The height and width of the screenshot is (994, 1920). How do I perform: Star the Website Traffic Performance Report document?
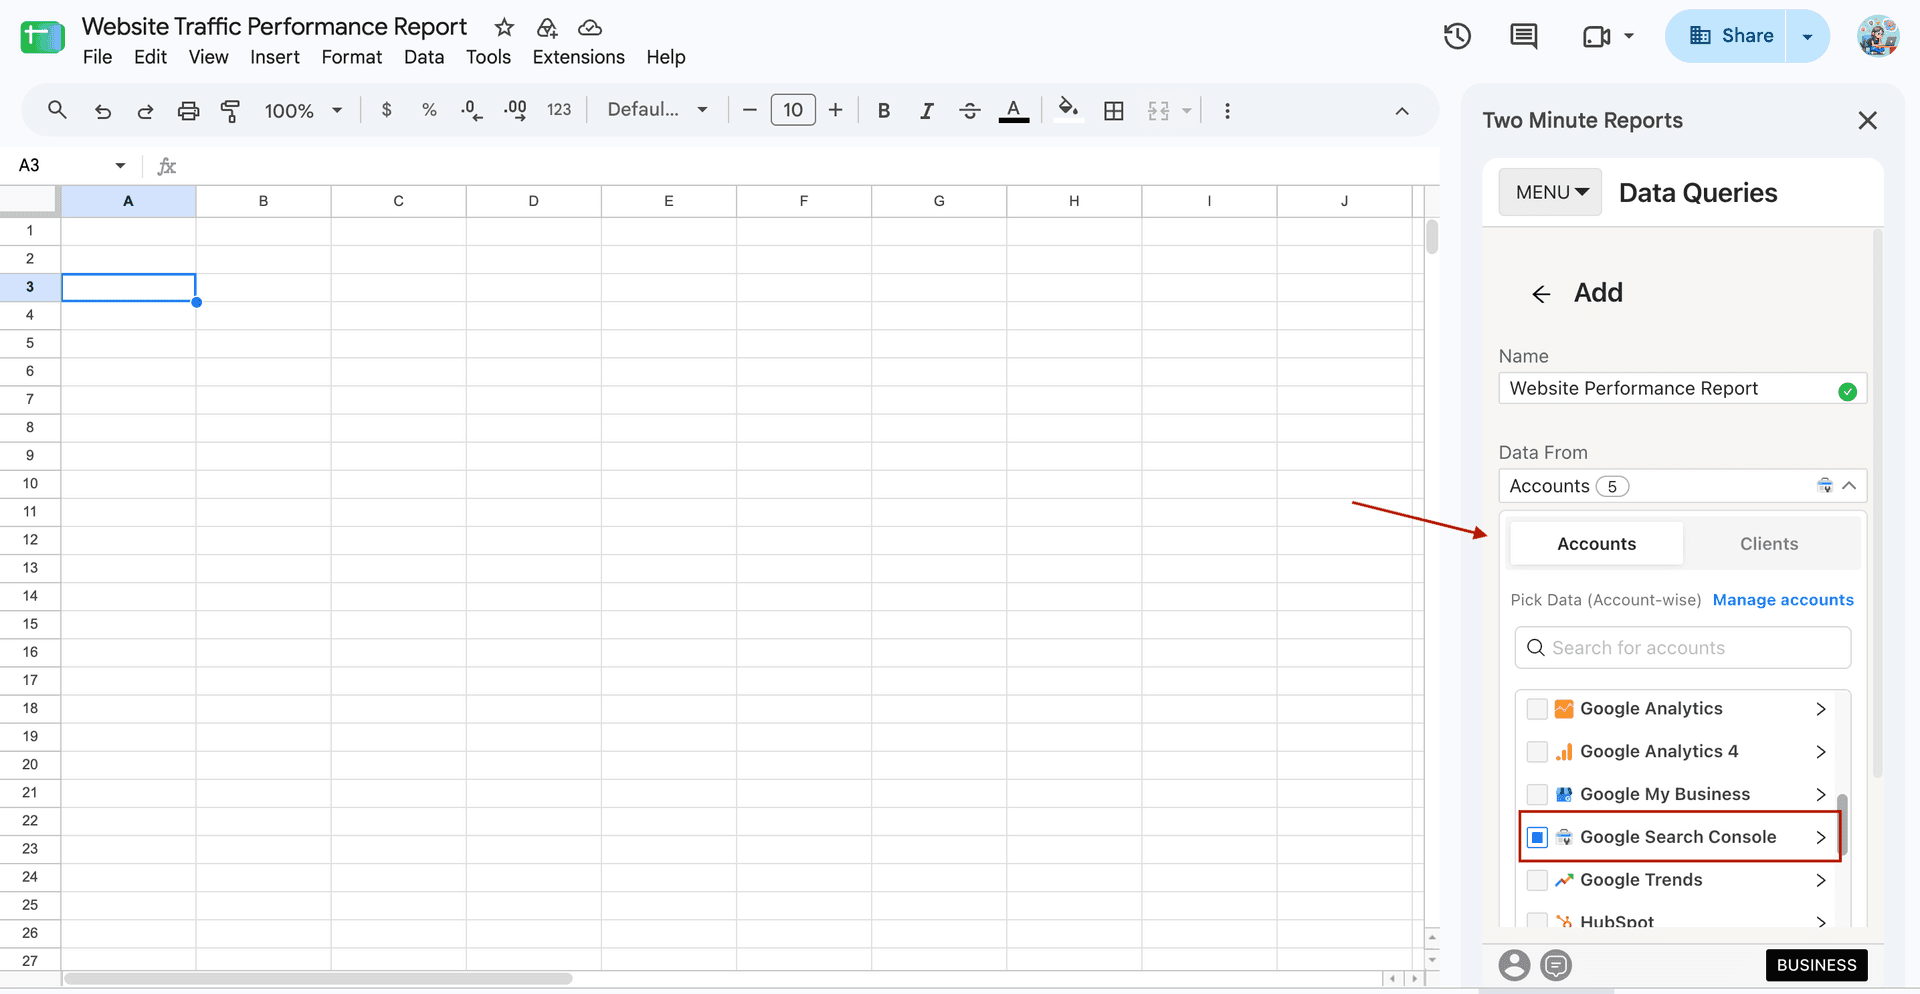504,27
